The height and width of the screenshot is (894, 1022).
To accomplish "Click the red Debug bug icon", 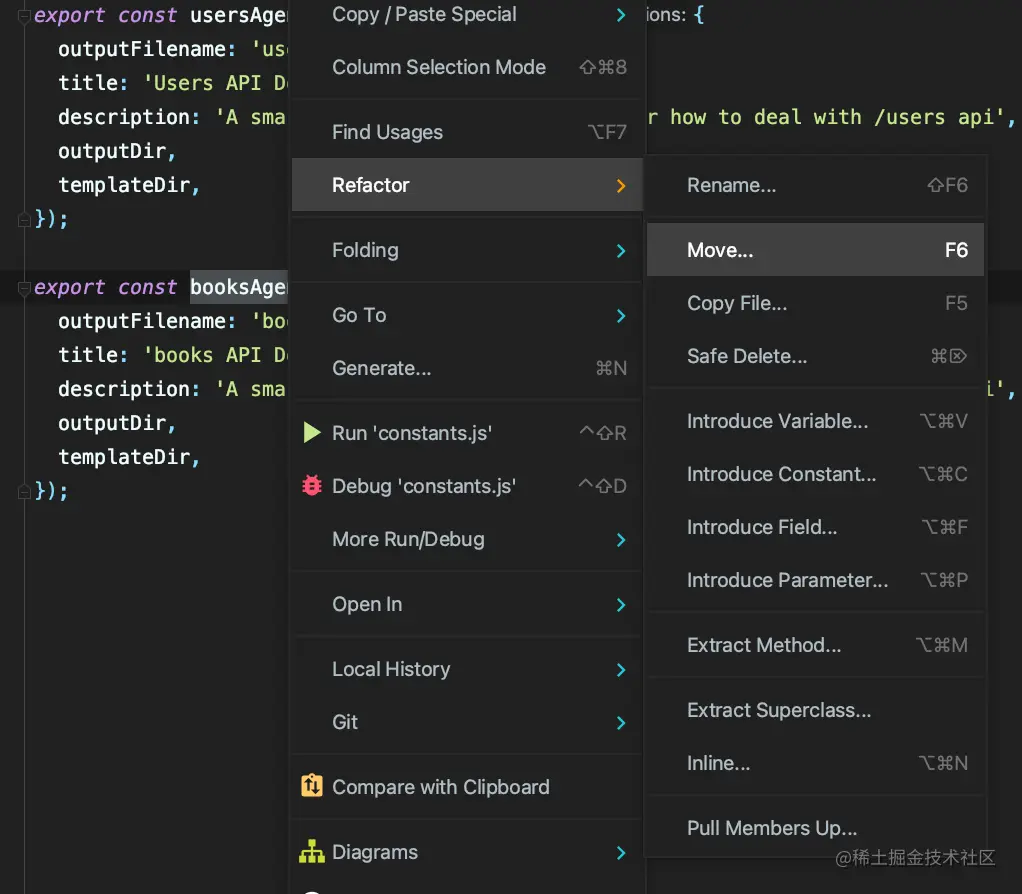I will coord(312,485).
